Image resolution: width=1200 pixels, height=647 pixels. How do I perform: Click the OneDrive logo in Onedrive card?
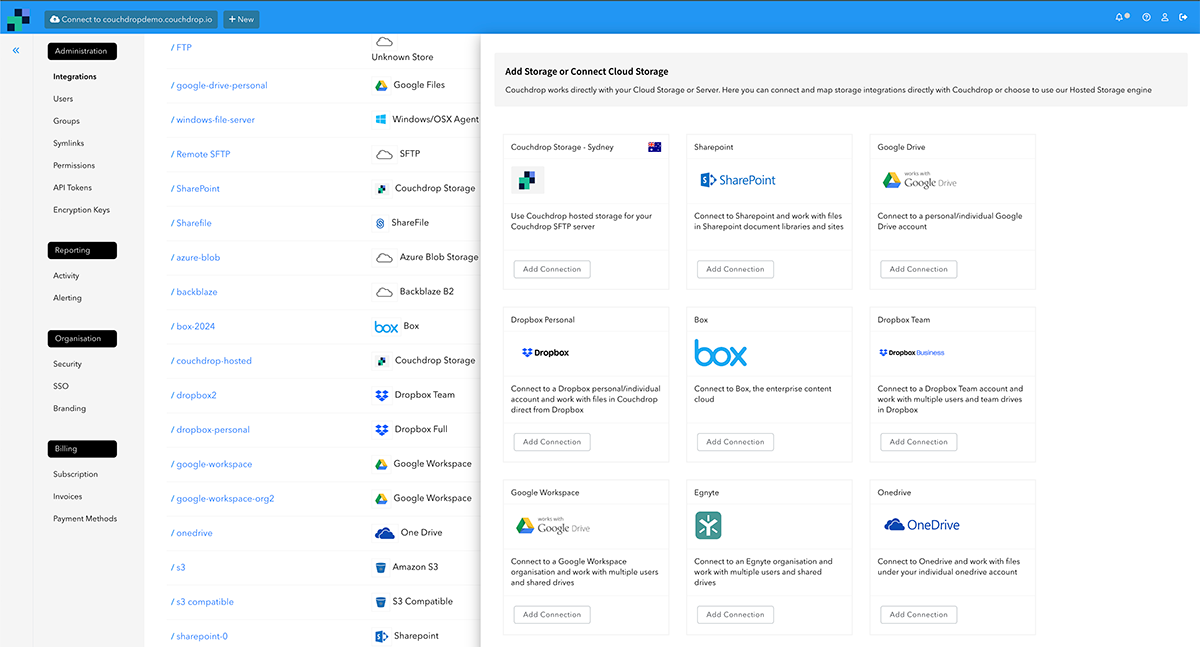point(921,525)
